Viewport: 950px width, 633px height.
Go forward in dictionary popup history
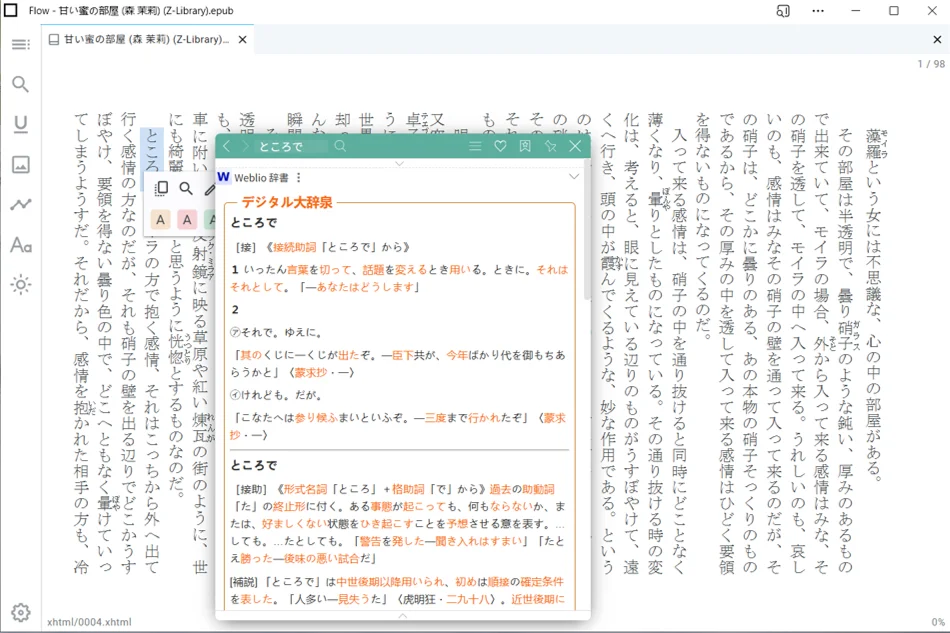tap(245, 146)
